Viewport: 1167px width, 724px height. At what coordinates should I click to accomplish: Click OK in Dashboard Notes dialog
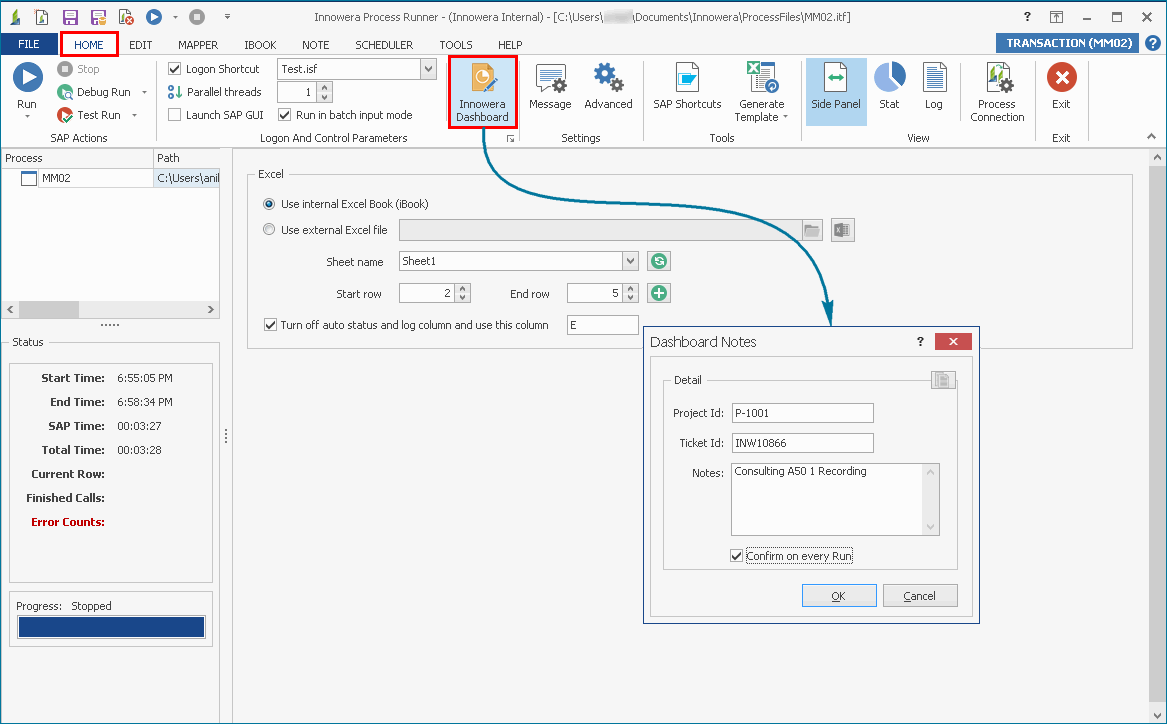[x=839, y=595]
